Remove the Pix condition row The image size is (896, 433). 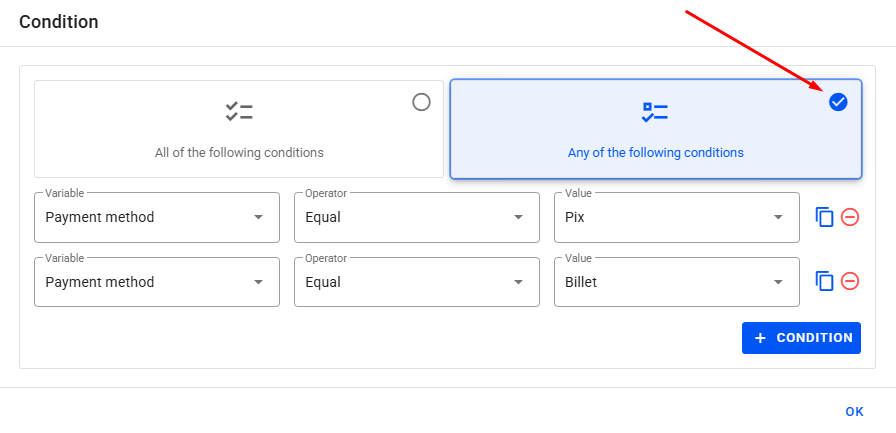(850, 217)
